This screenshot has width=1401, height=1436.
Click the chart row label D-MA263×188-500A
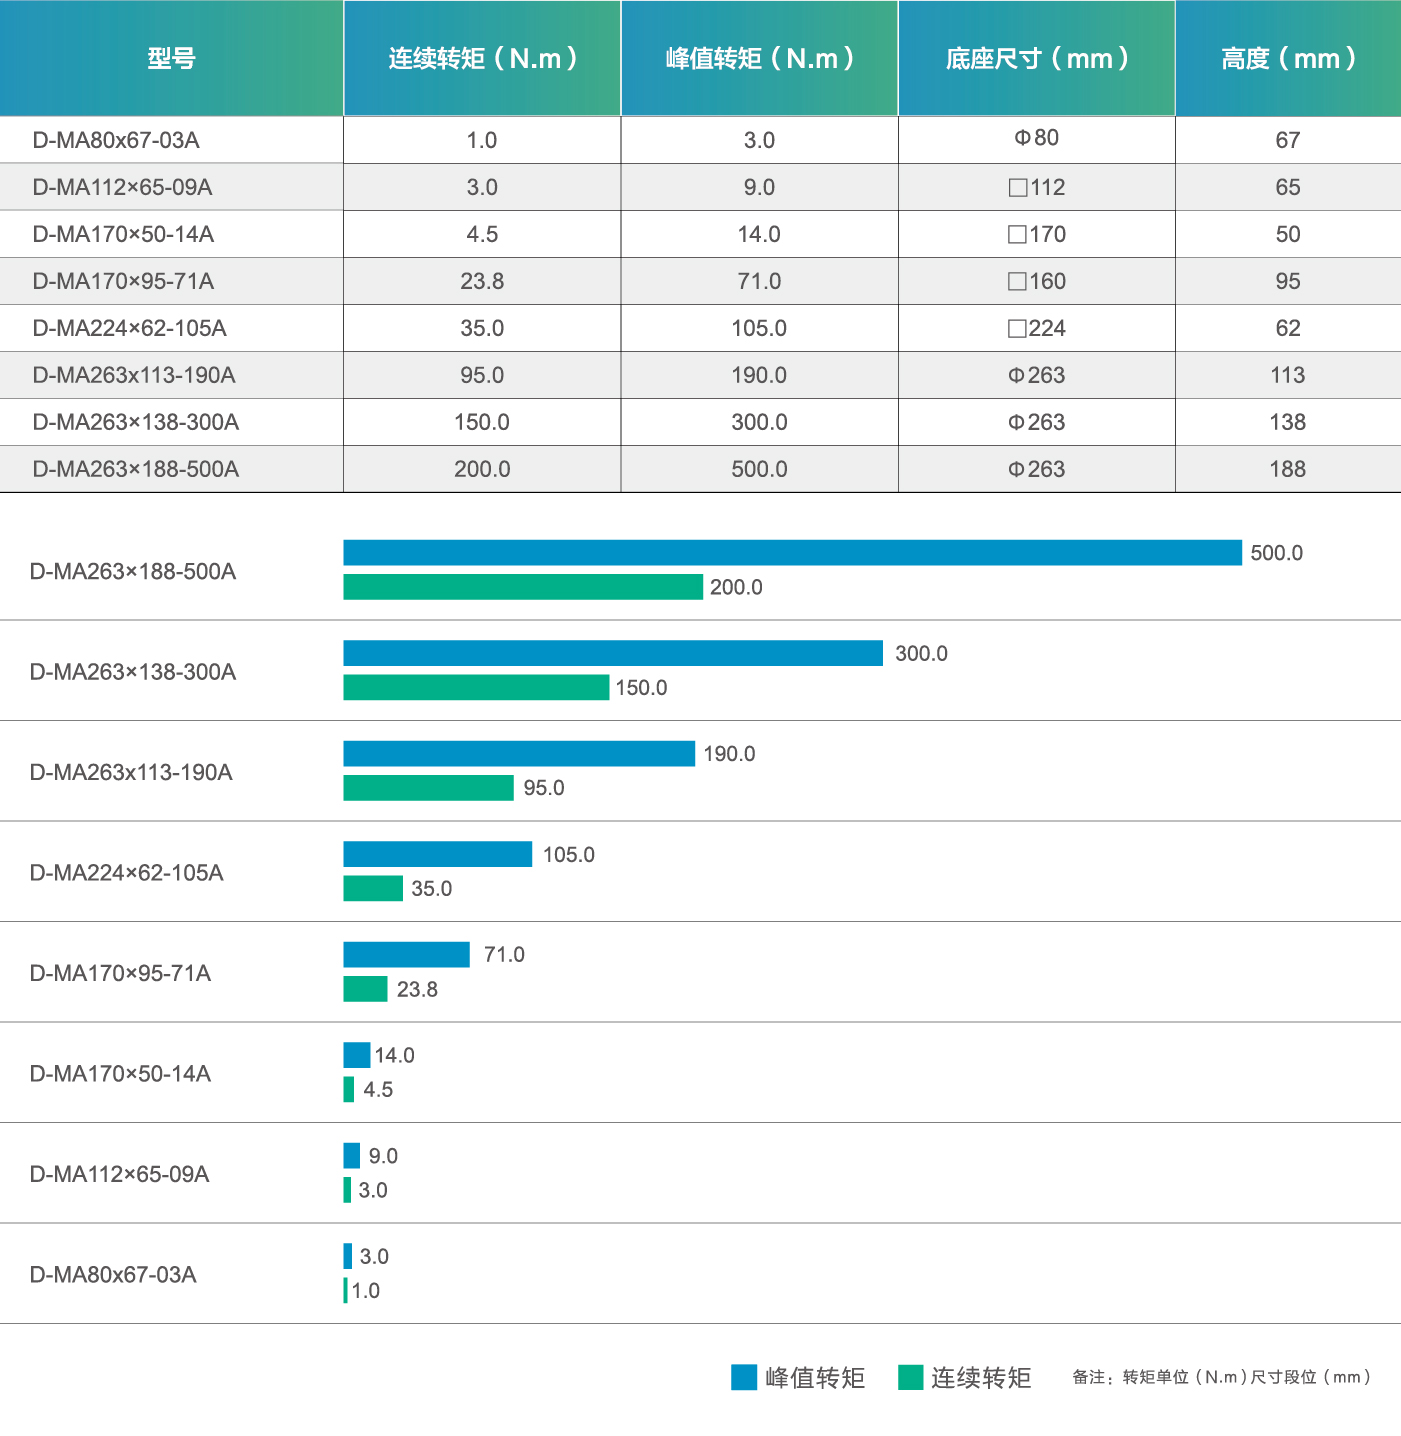click(x=133, y=571)
